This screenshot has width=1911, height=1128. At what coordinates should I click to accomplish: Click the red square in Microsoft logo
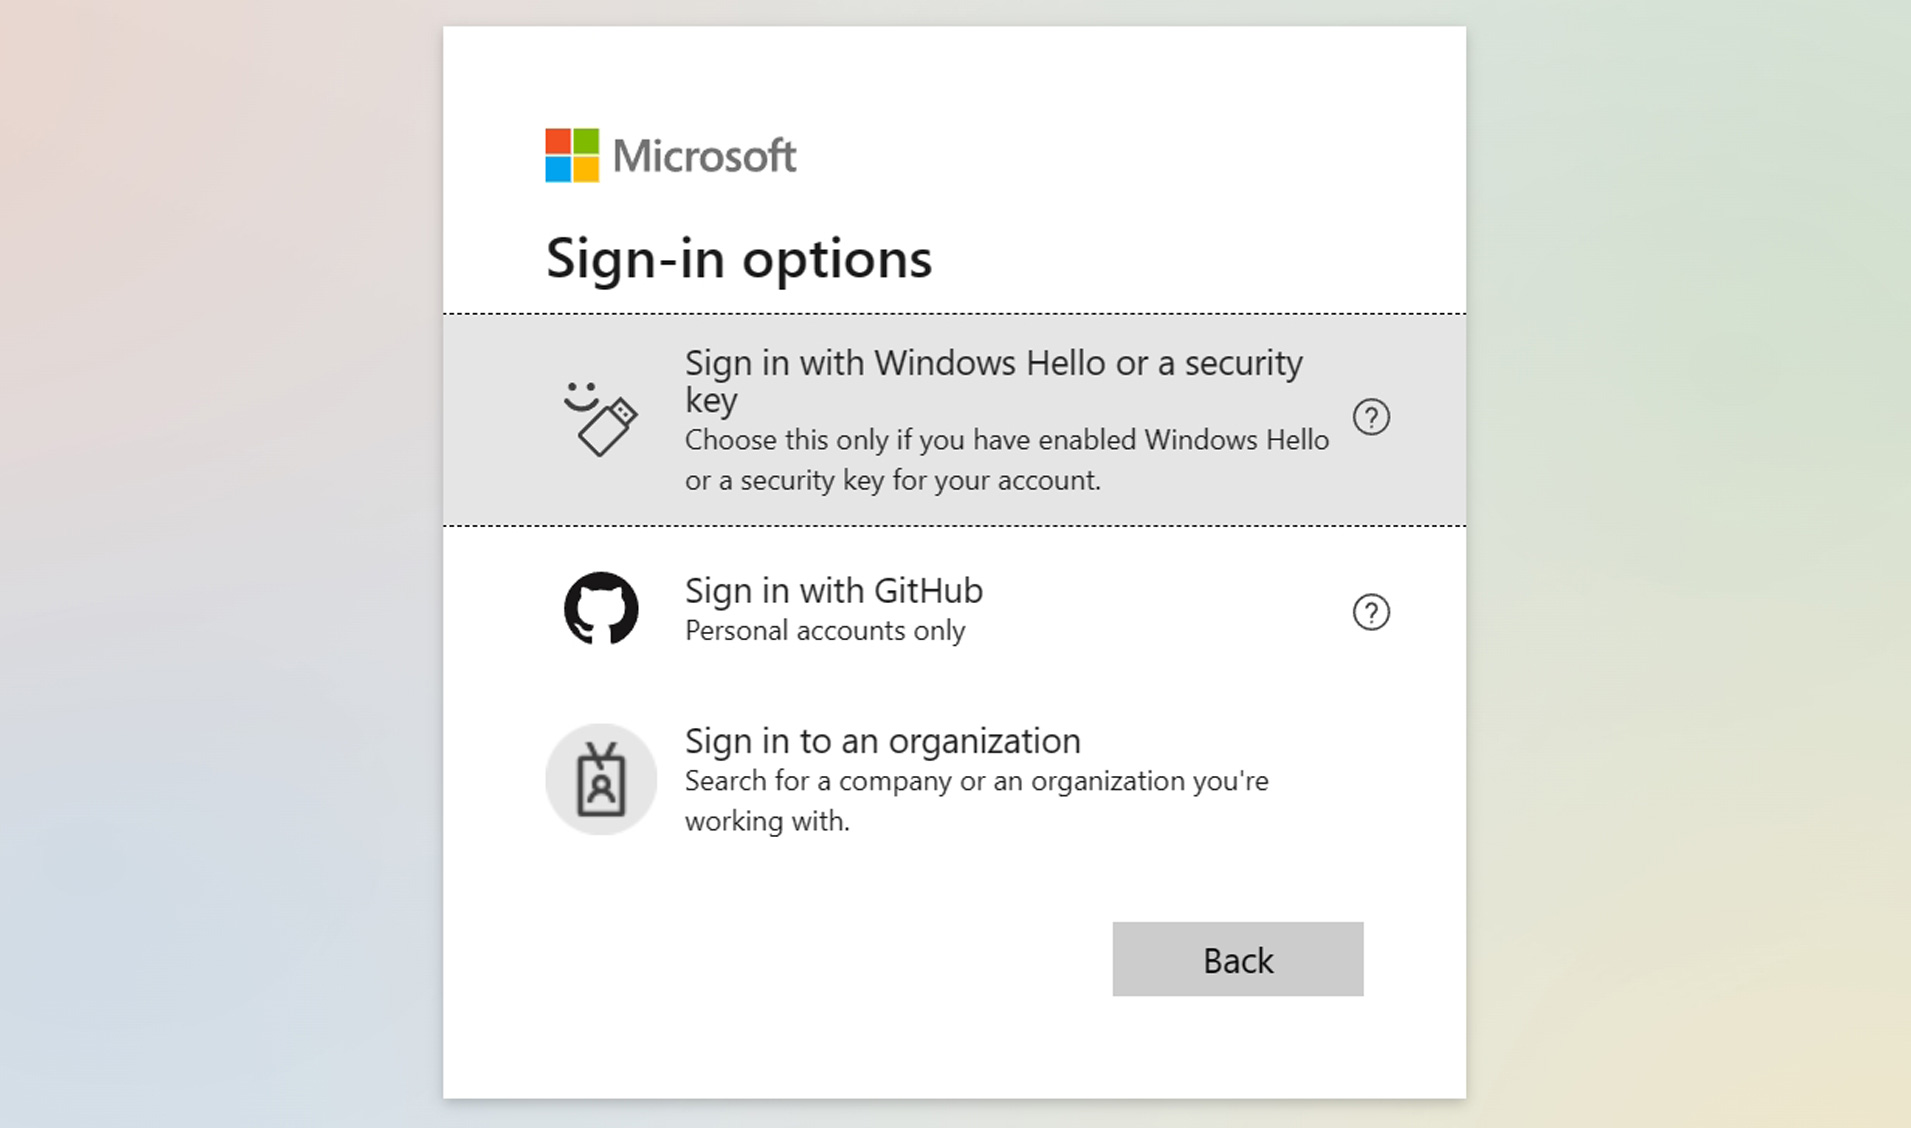pyautogui.click(x=556, y=141)
